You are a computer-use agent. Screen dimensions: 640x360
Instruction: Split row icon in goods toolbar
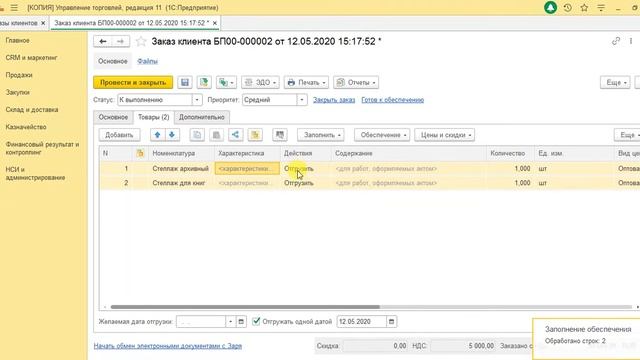coord(236,135)
